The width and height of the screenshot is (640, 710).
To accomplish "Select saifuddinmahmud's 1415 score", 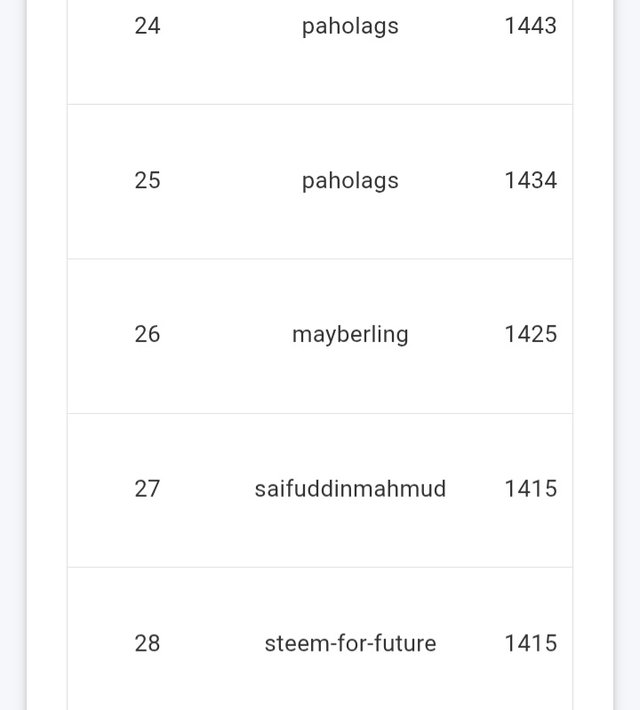I will point(530,489).
